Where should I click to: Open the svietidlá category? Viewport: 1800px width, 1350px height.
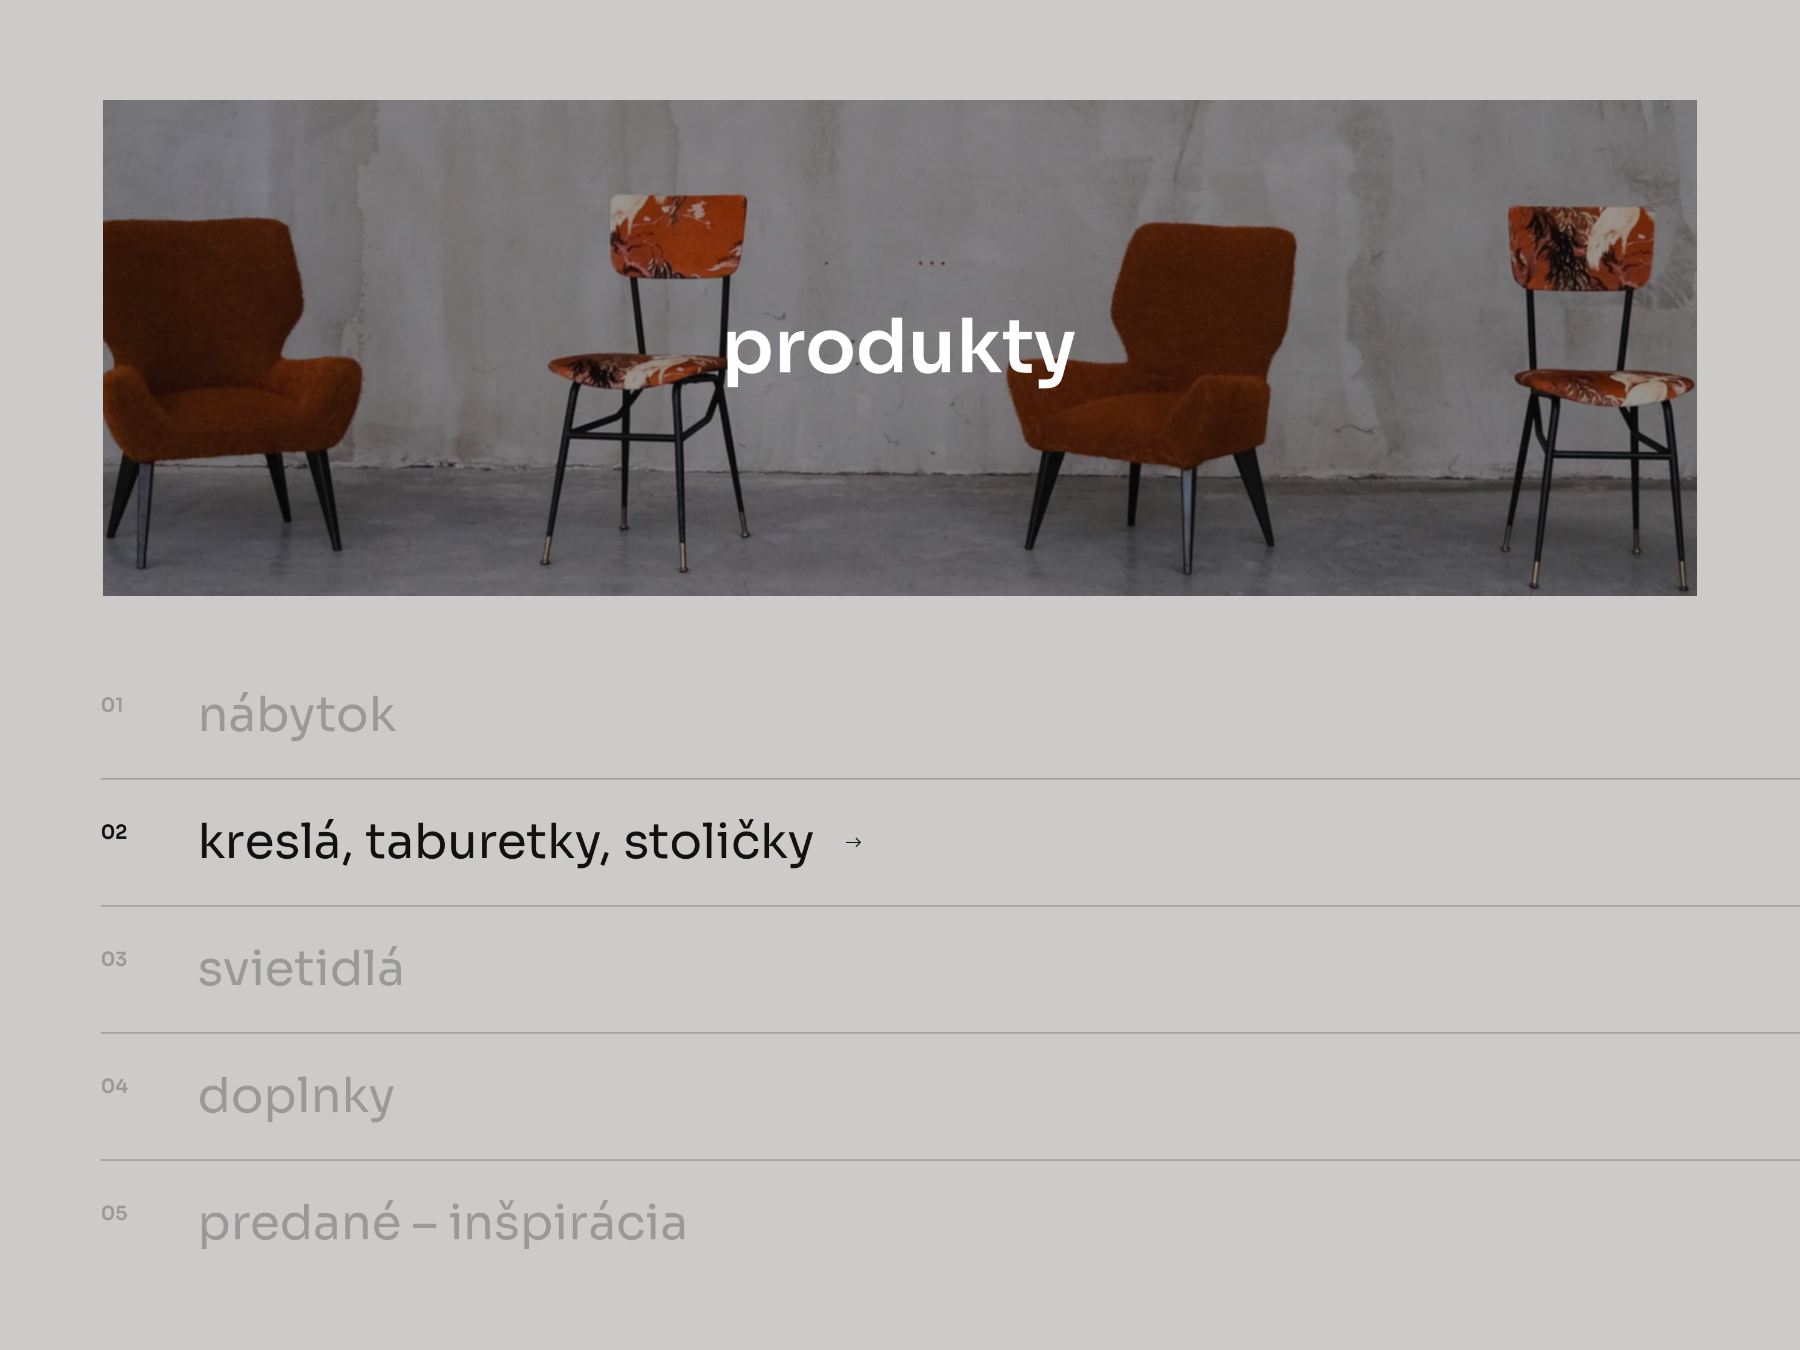coord(301,969)
